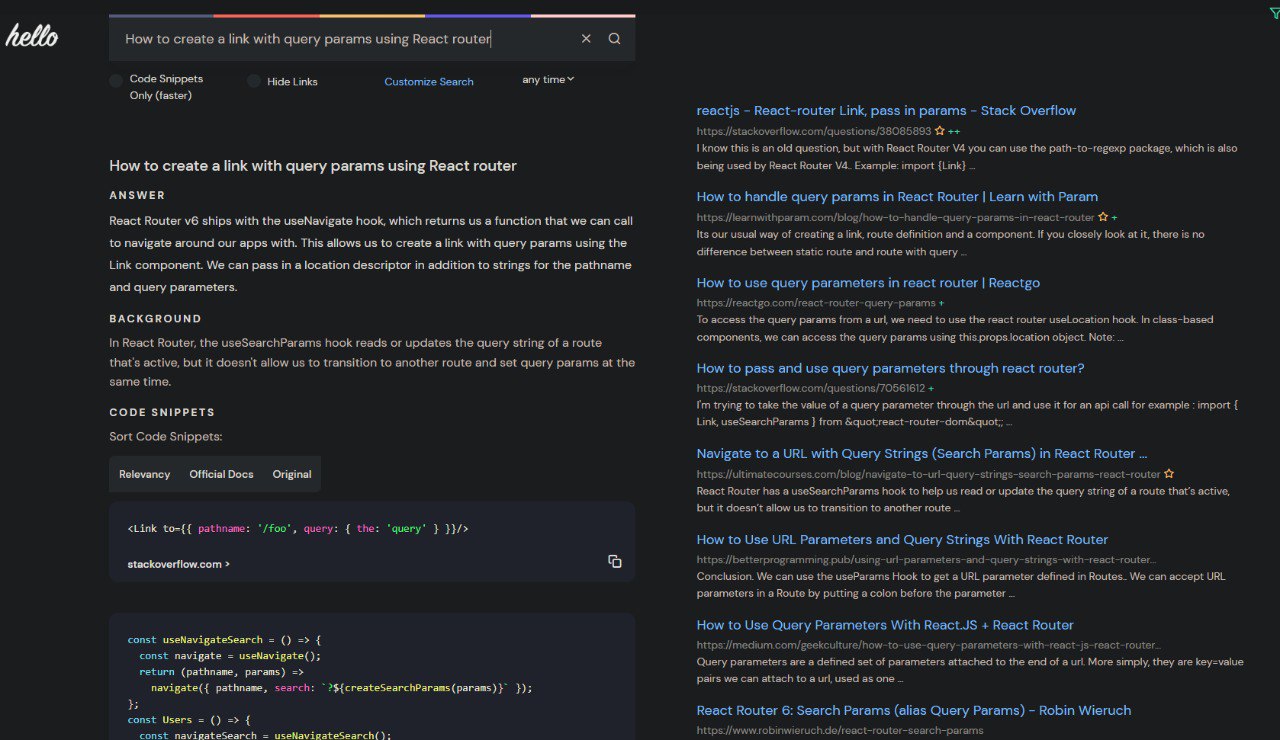Star the ultimatecourses.com result
This screenshot has height=740, width=1280.
(1169, 474)
